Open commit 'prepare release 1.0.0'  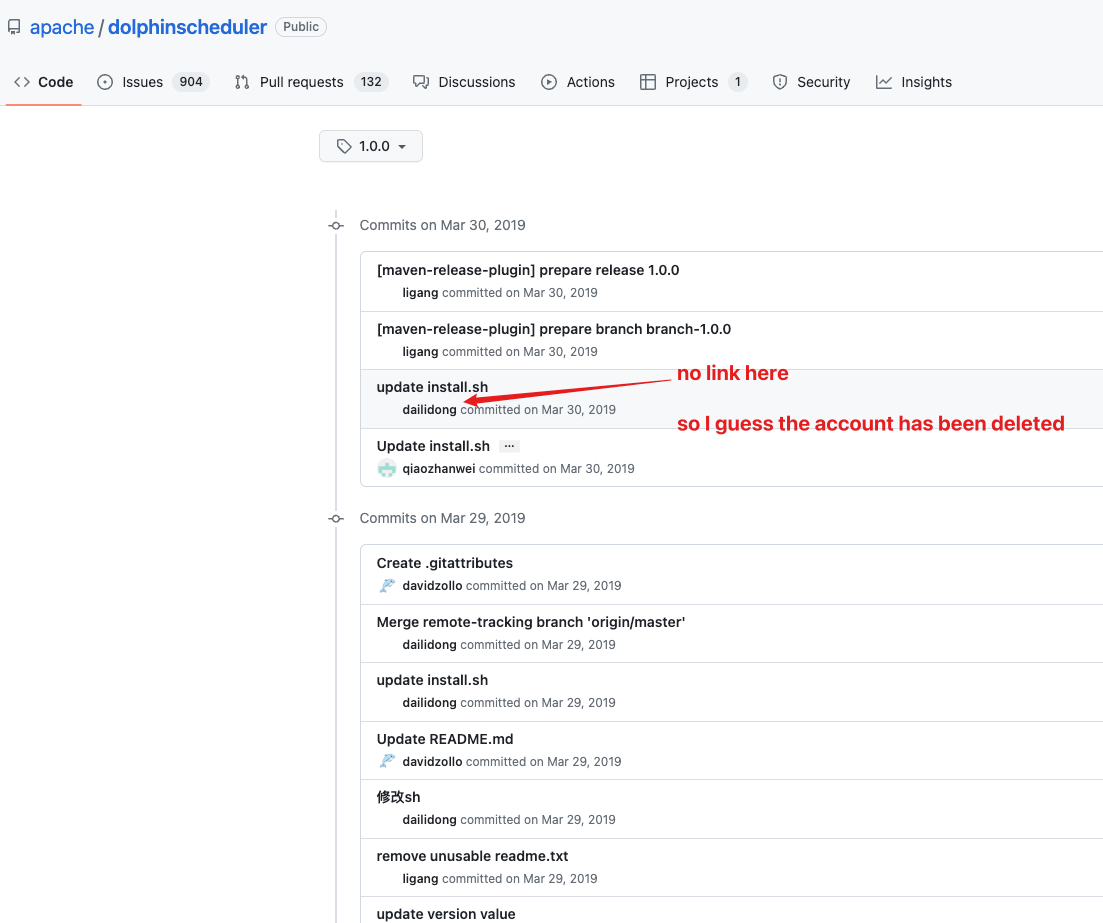point(528,270)
